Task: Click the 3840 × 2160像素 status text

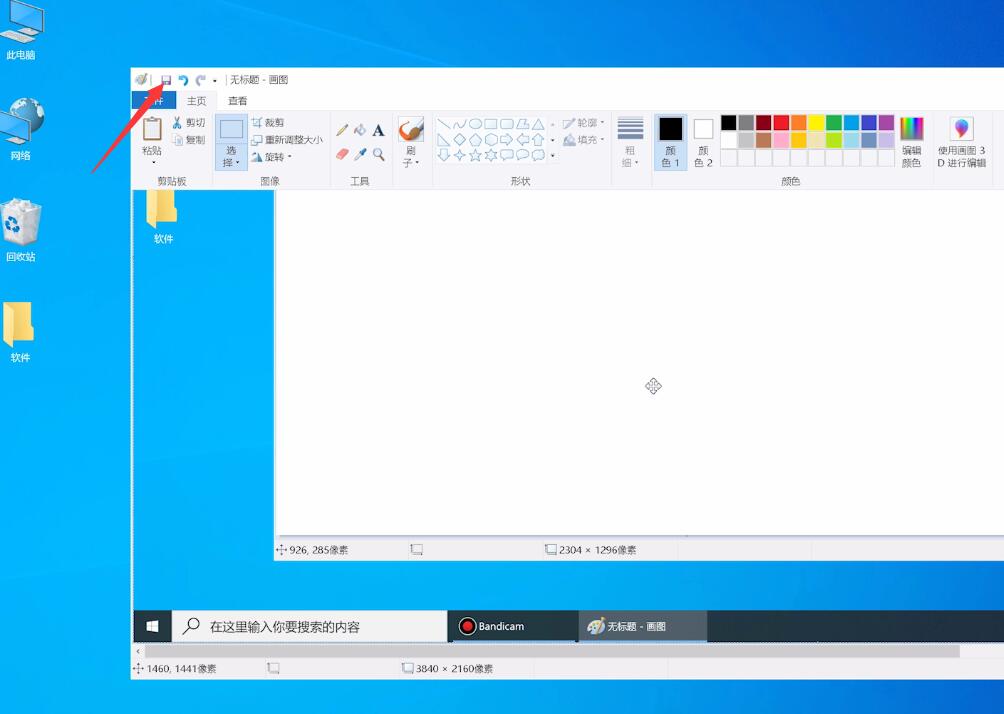Action: coord(454,669)
